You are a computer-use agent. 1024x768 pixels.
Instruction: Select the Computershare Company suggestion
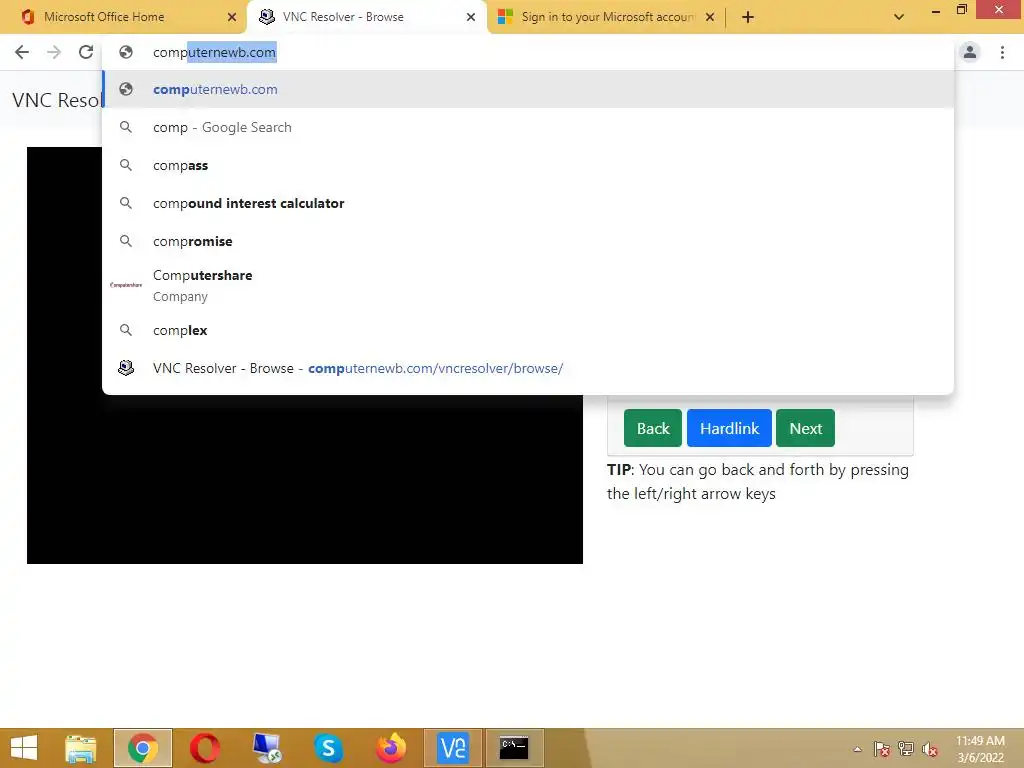point(528,285)
